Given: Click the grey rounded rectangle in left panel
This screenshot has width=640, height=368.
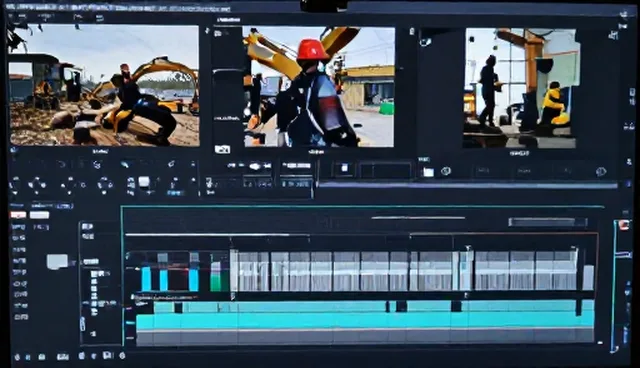Looking at the screenshot, I should click(x=57, y=262).
